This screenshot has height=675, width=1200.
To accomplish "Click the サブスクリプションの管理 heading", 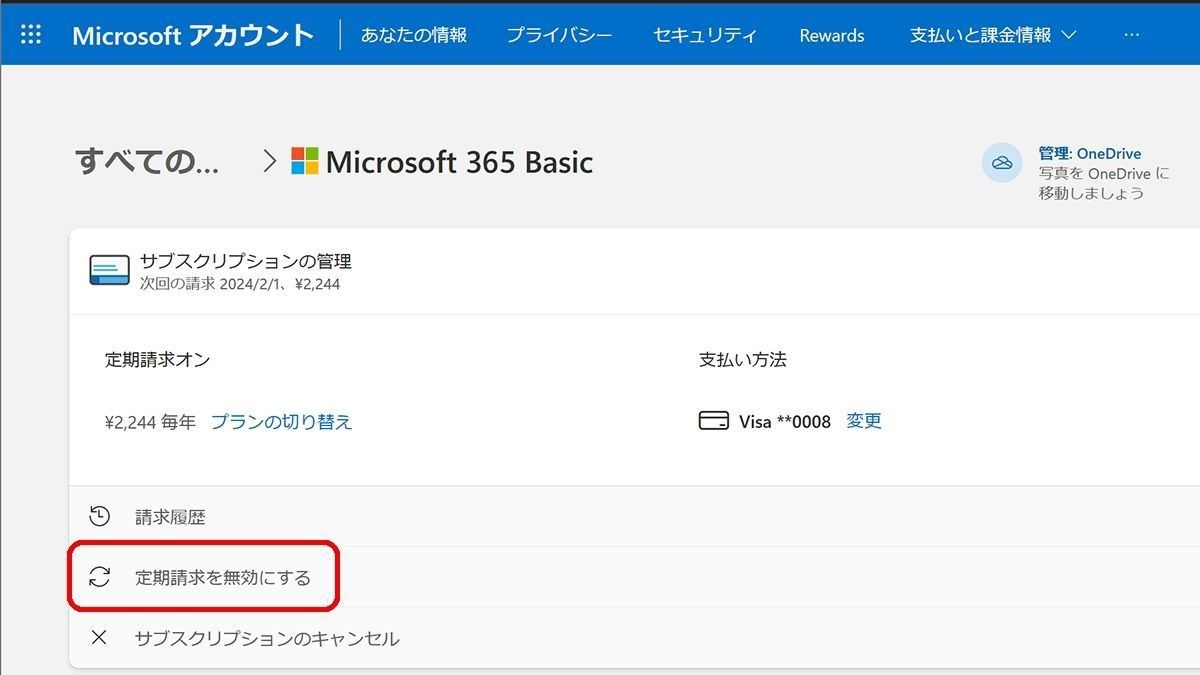I will point(245,261).
